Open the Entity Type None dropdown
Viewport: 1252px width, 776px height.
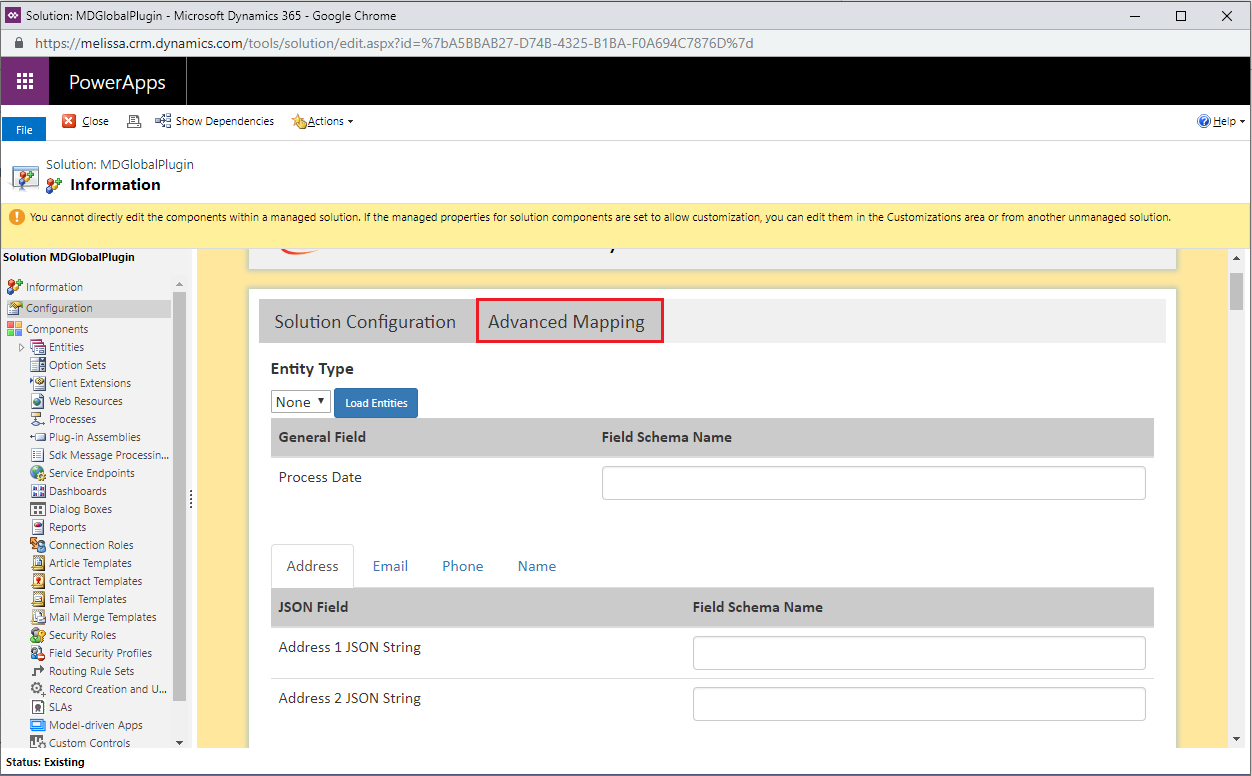[300, 402]
